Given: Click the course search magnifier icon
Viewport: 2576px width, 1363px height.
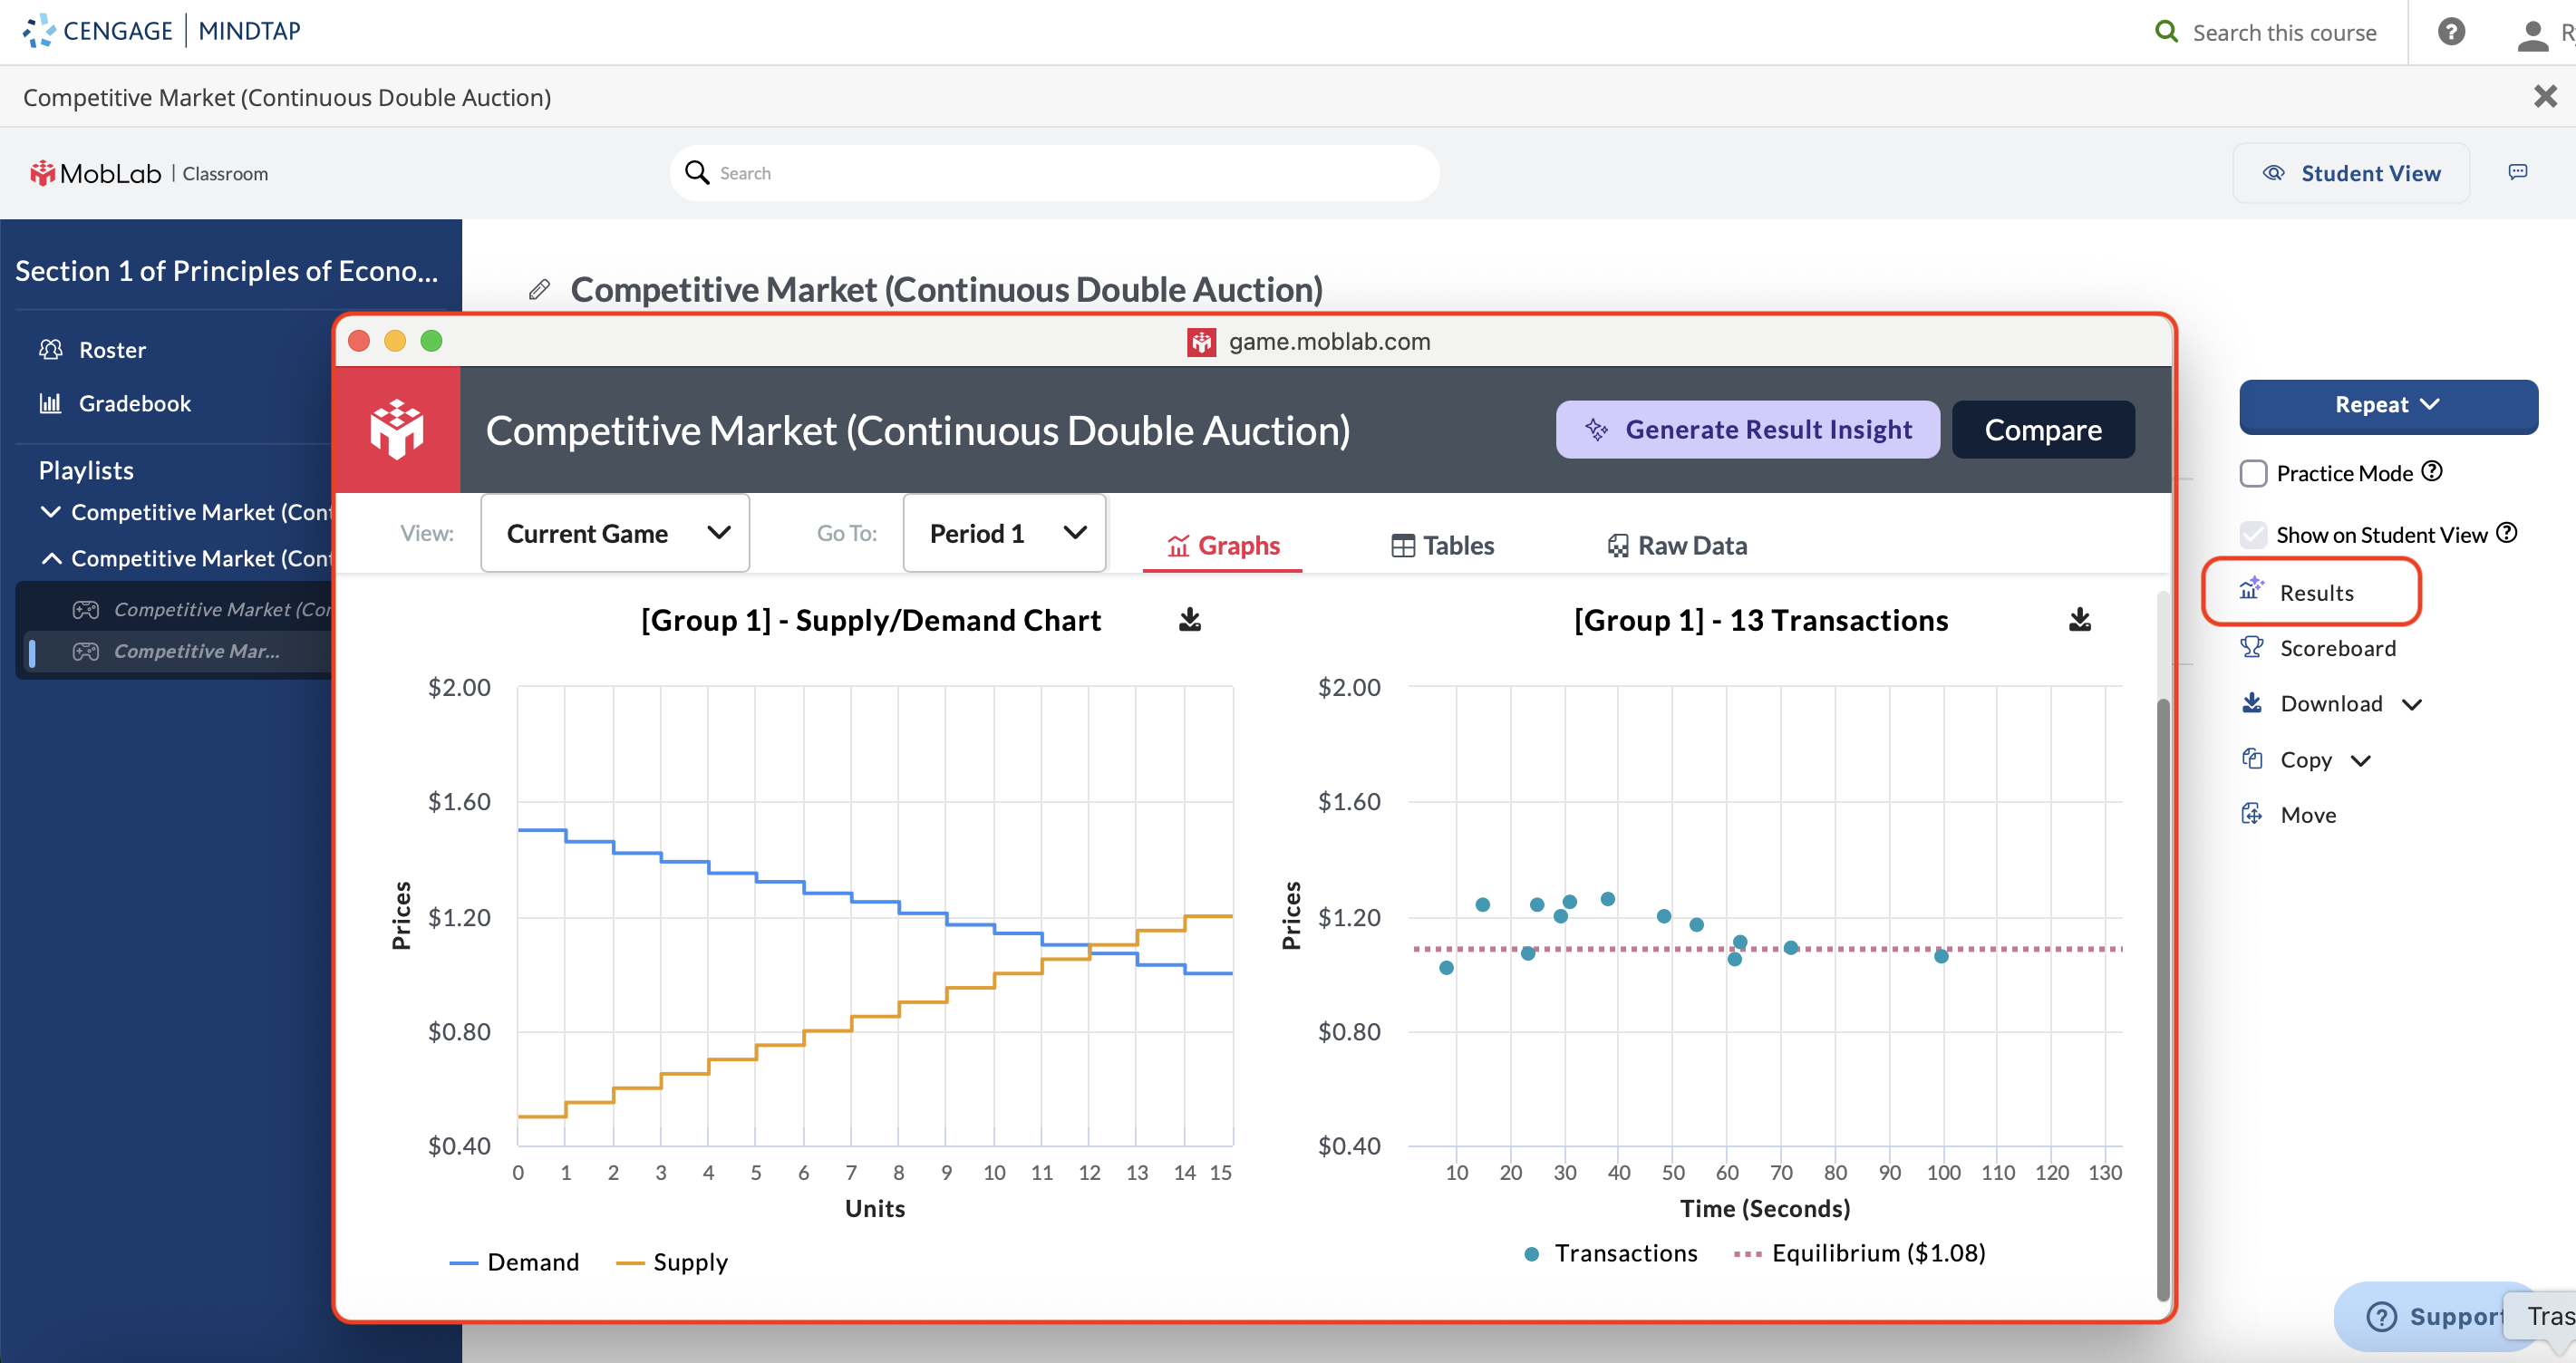Looking at the screenshot, I should coord(2166,32).
